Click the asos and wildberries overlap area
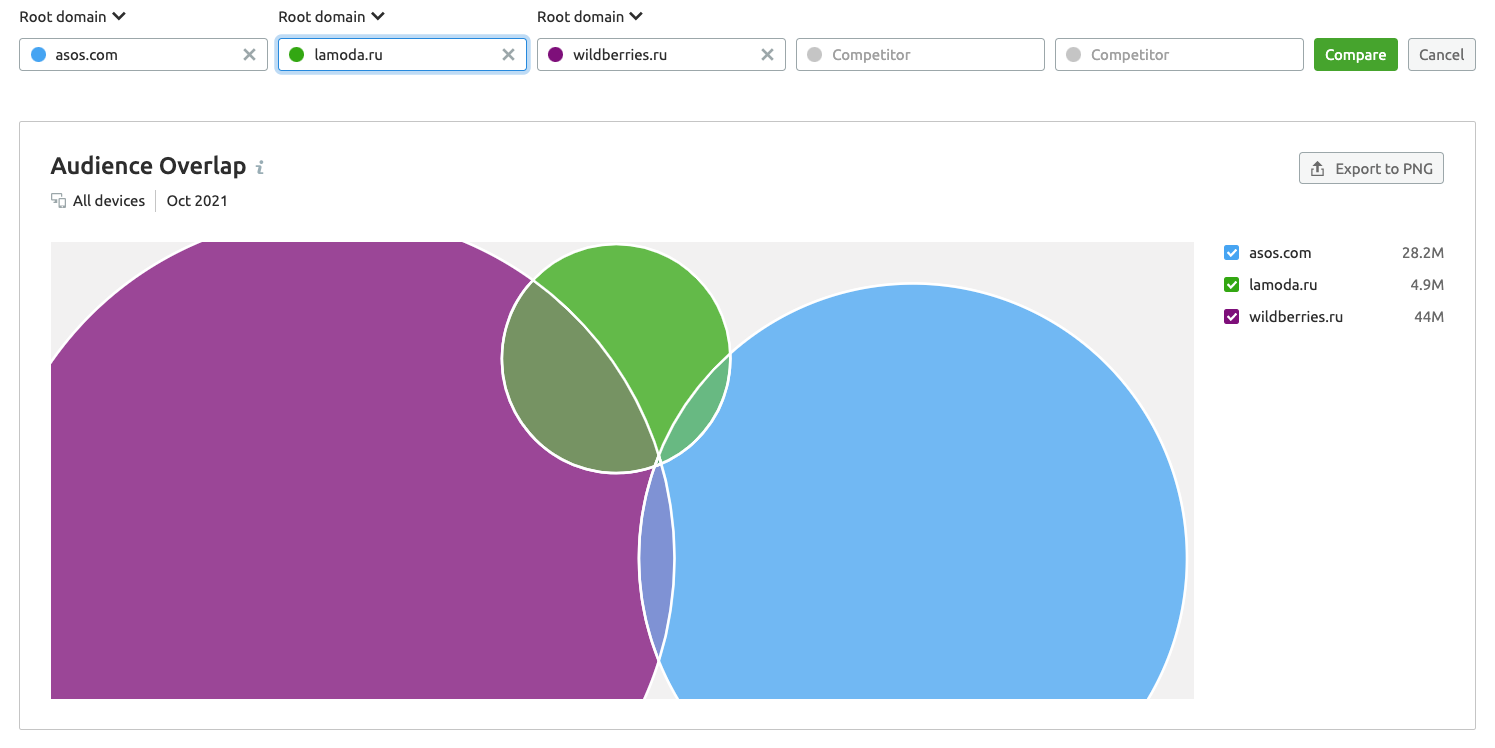This screenshot has height=748, width=1495. (657, 560)
